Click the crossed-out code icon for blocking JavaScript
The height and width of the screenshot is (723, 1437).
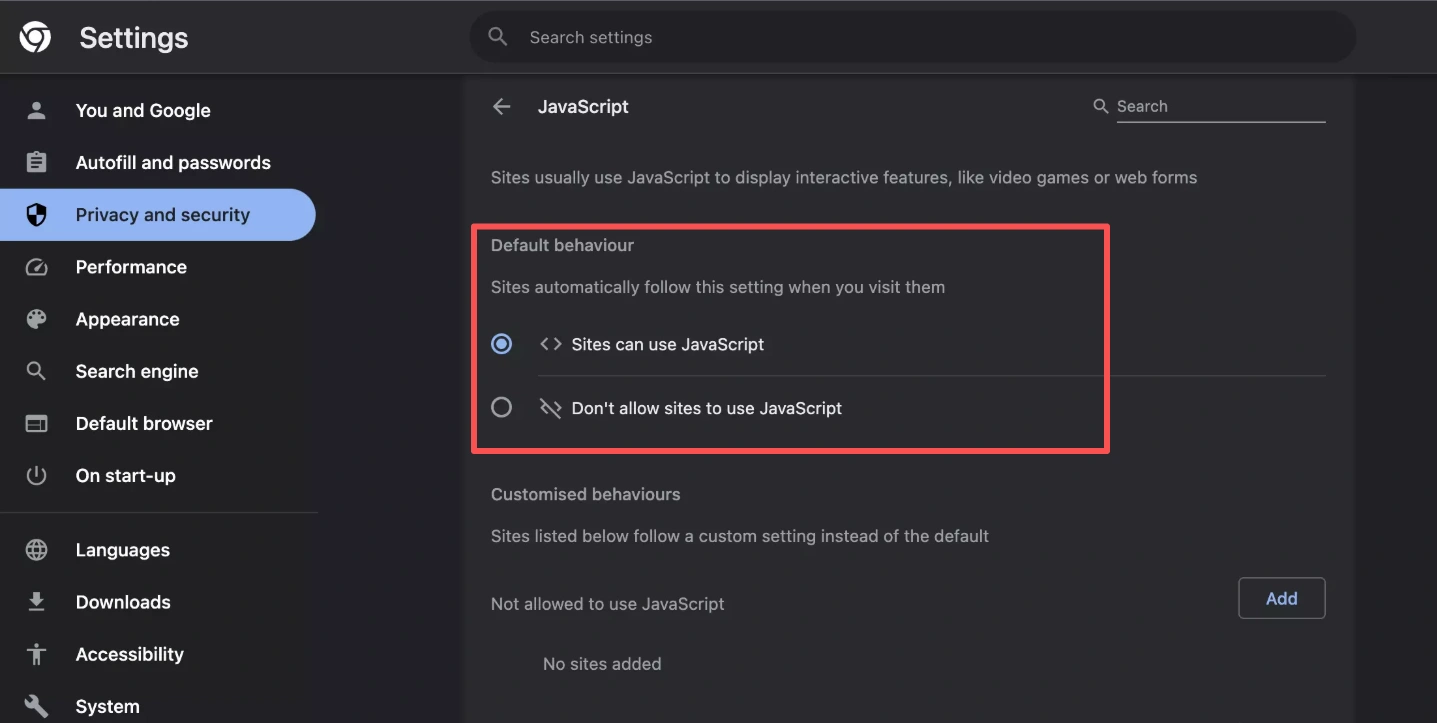pyautogui.click(x=550, y=408)
